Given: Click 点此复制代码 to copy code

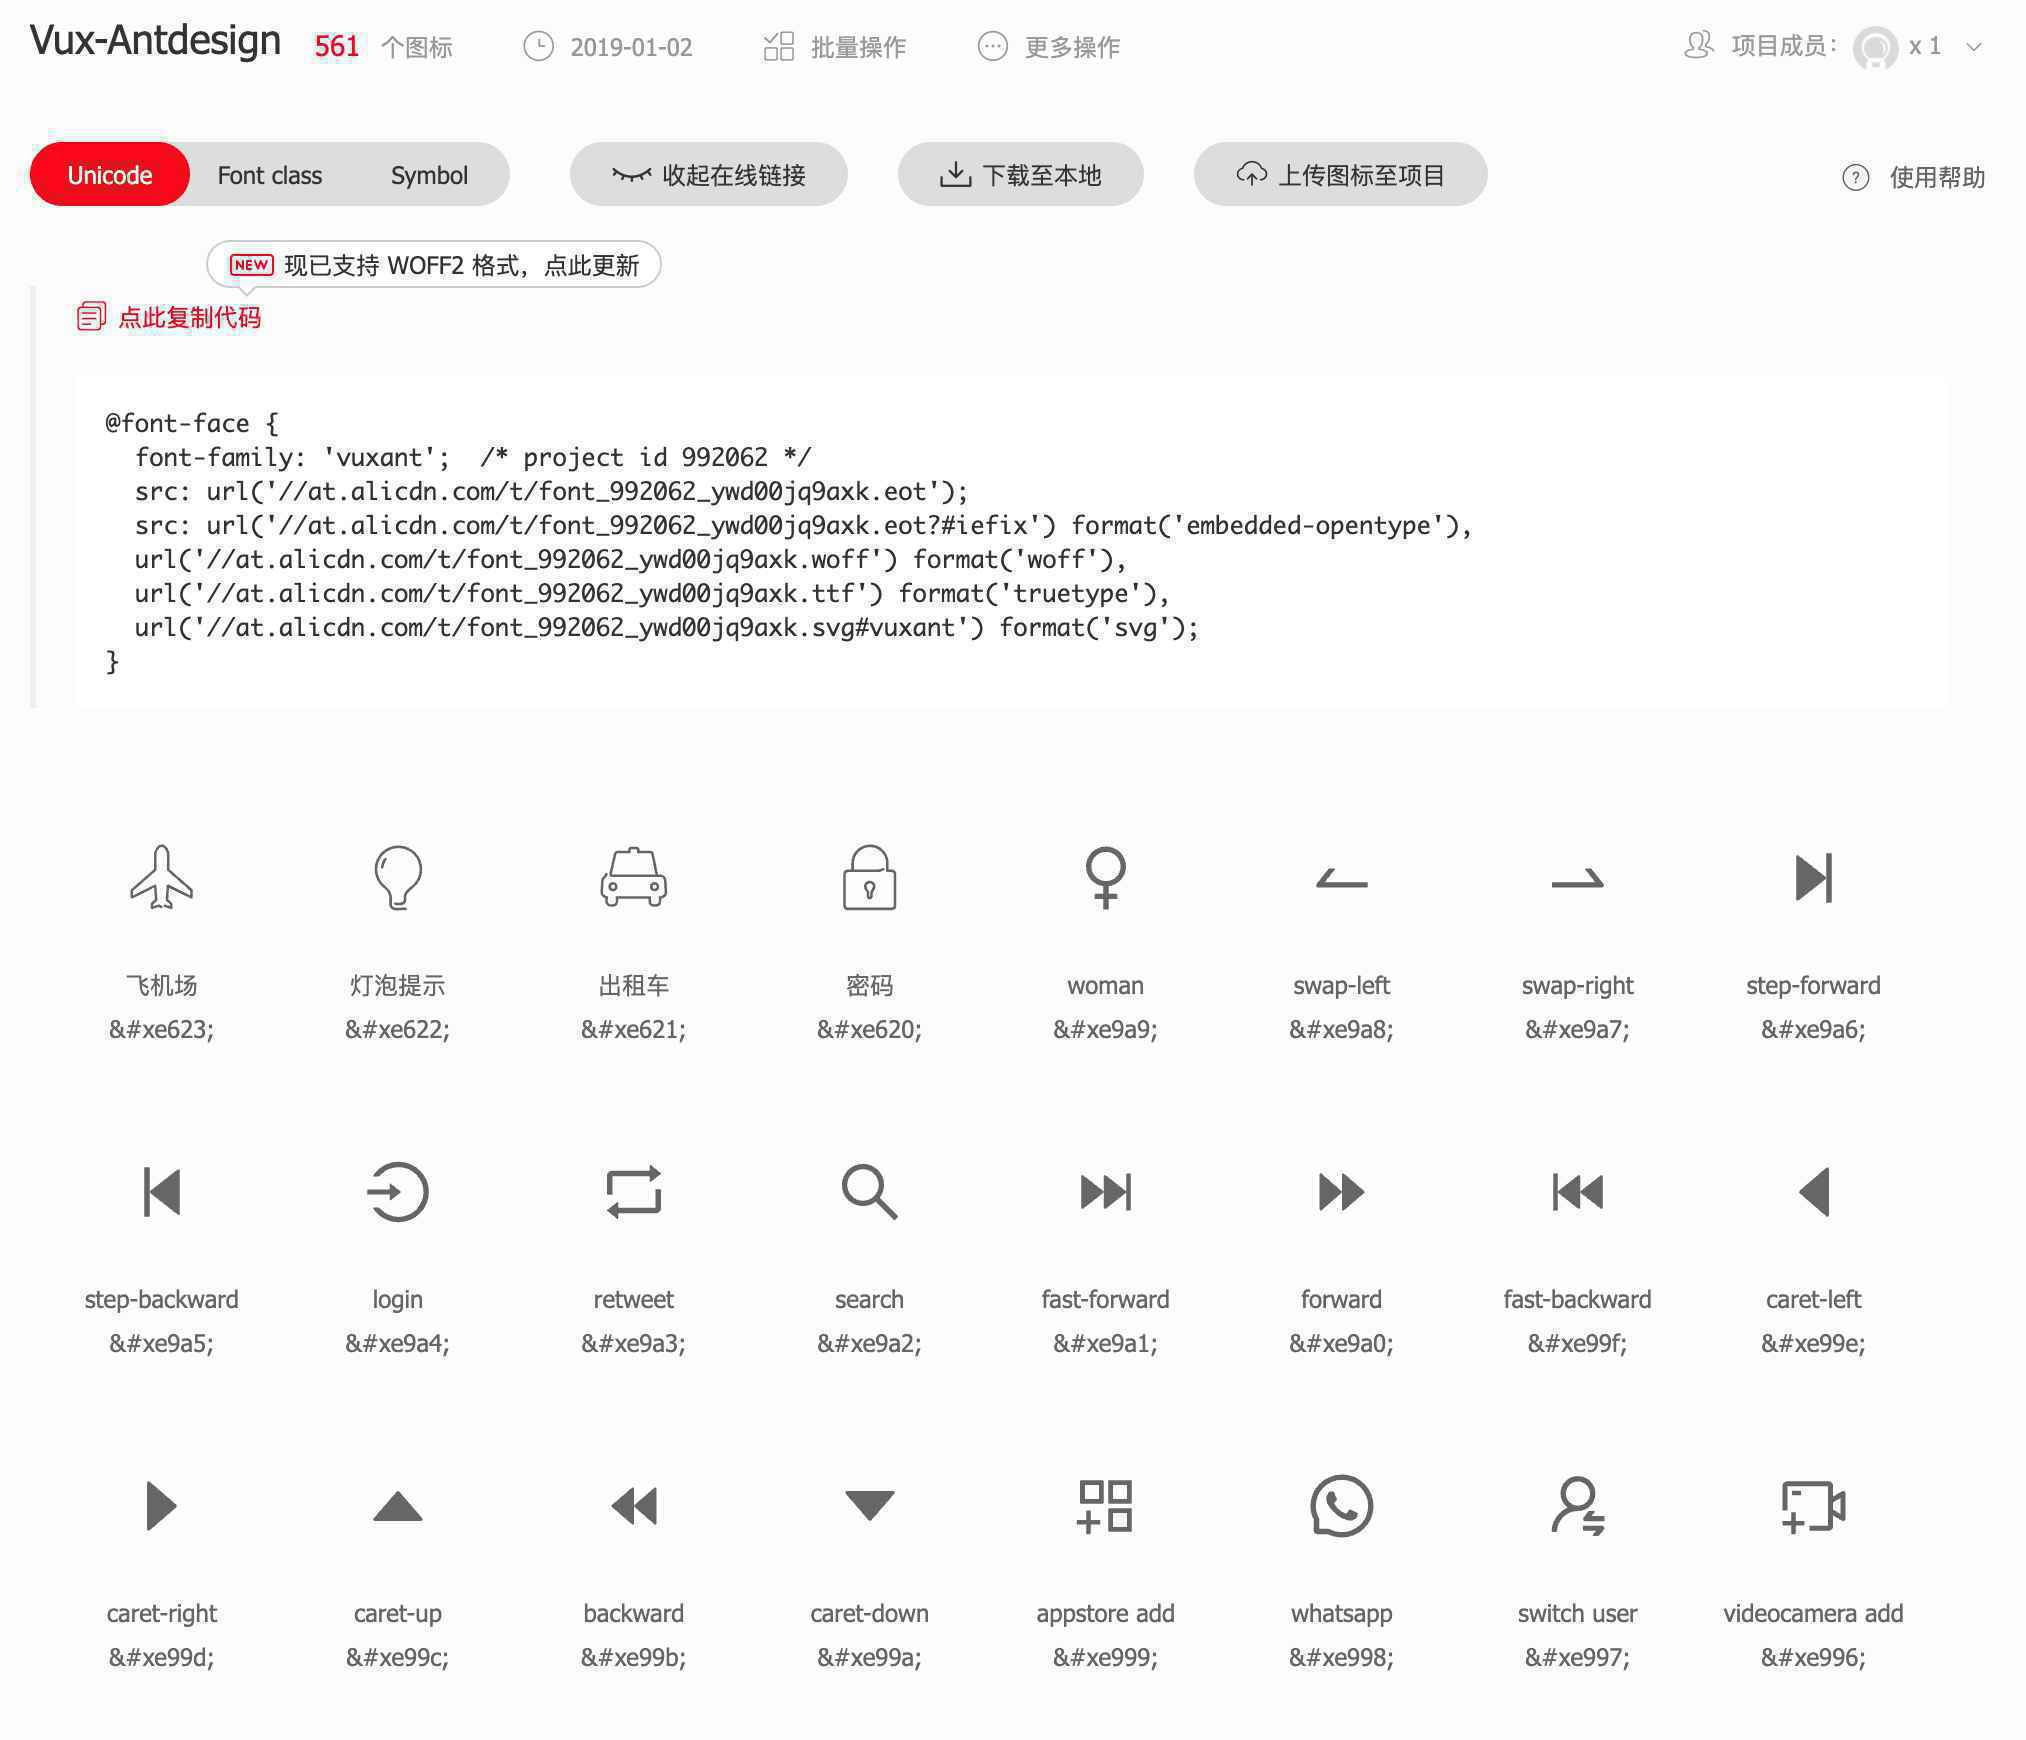Looking at the screenshot, I should (x=169, y=317).
